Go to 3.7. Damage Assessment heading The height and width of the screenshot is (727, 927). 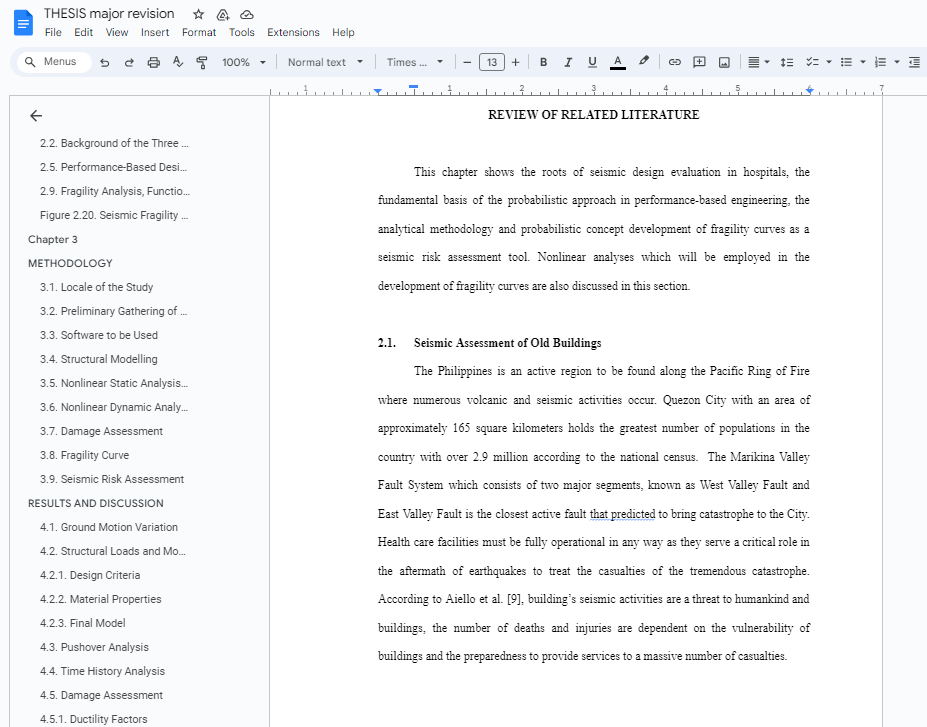pos(101,431)
